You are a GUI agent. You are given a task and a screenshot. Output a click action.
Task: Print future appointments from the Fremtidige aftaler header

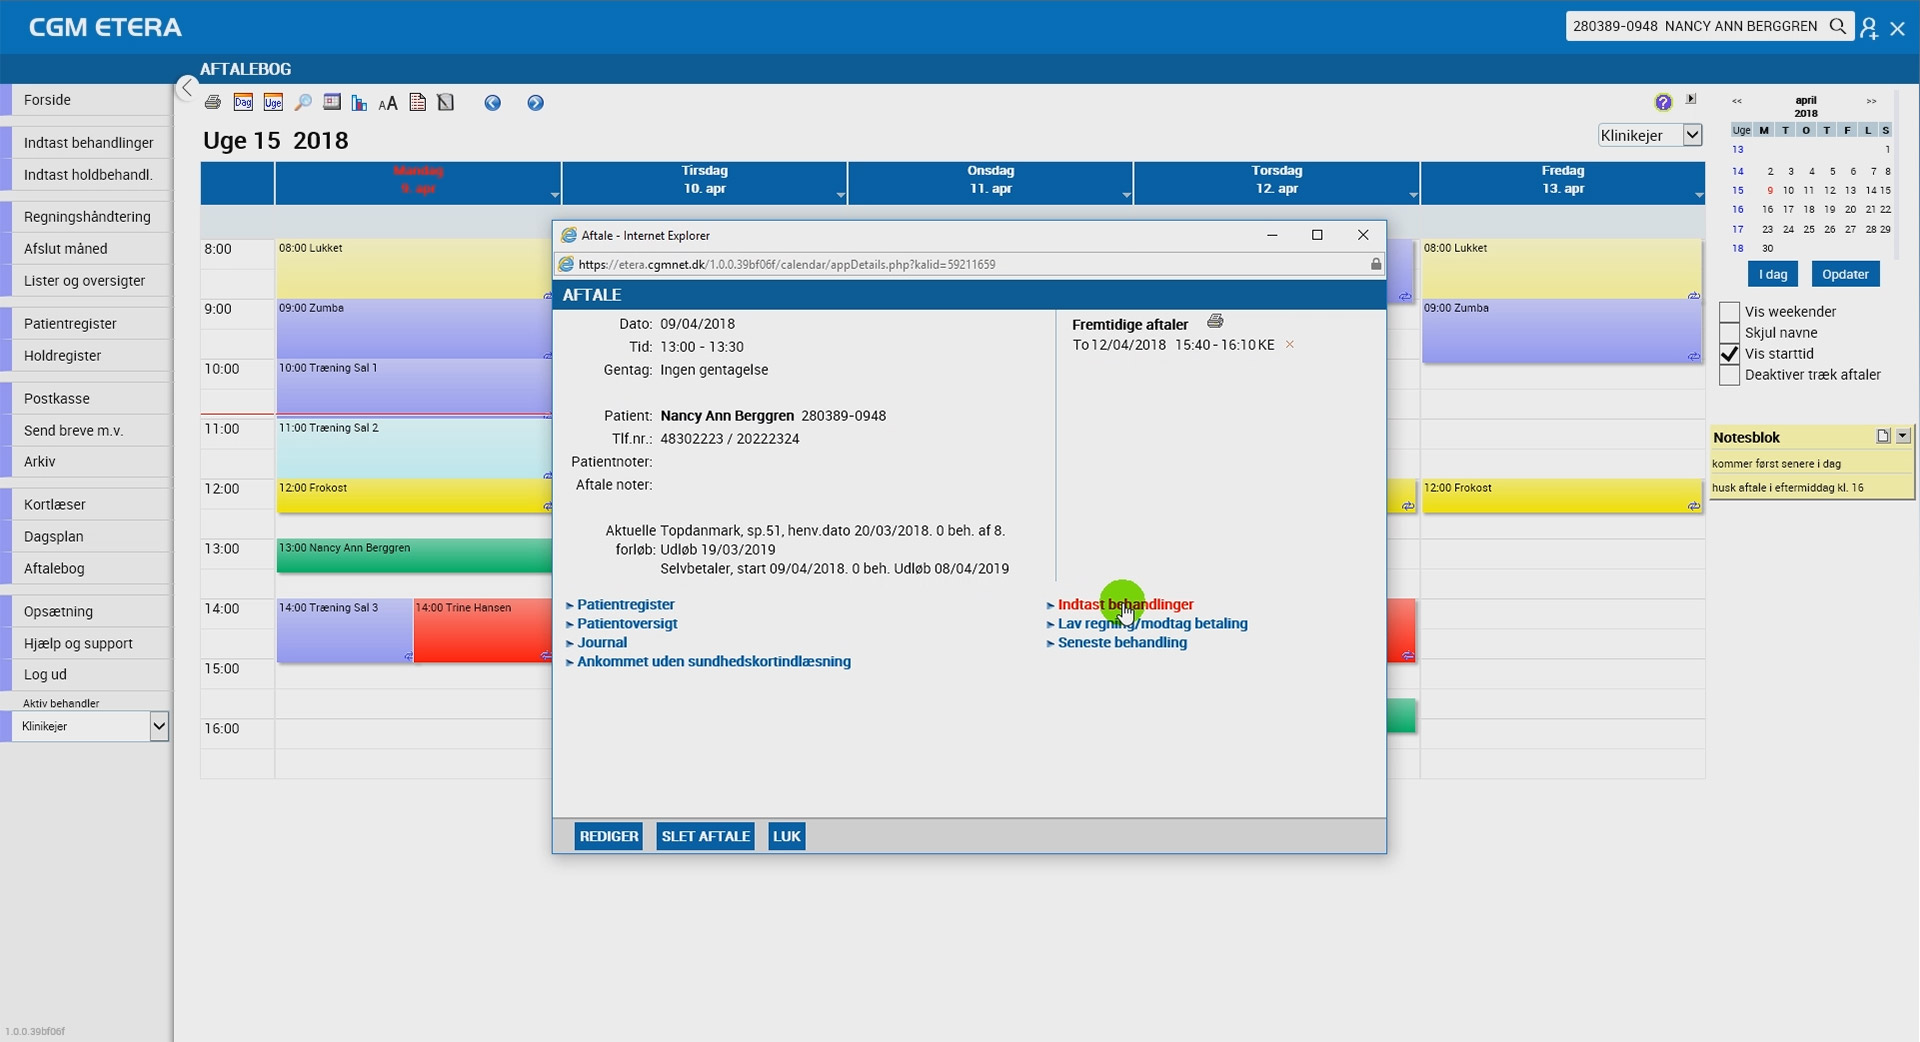1215,321
